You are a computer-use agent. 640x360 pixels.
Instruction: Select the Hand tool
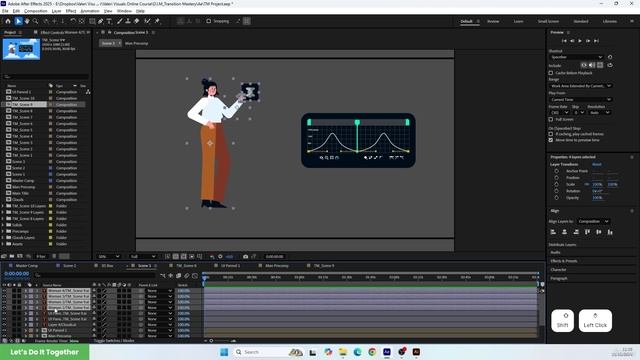coord(27,21)
